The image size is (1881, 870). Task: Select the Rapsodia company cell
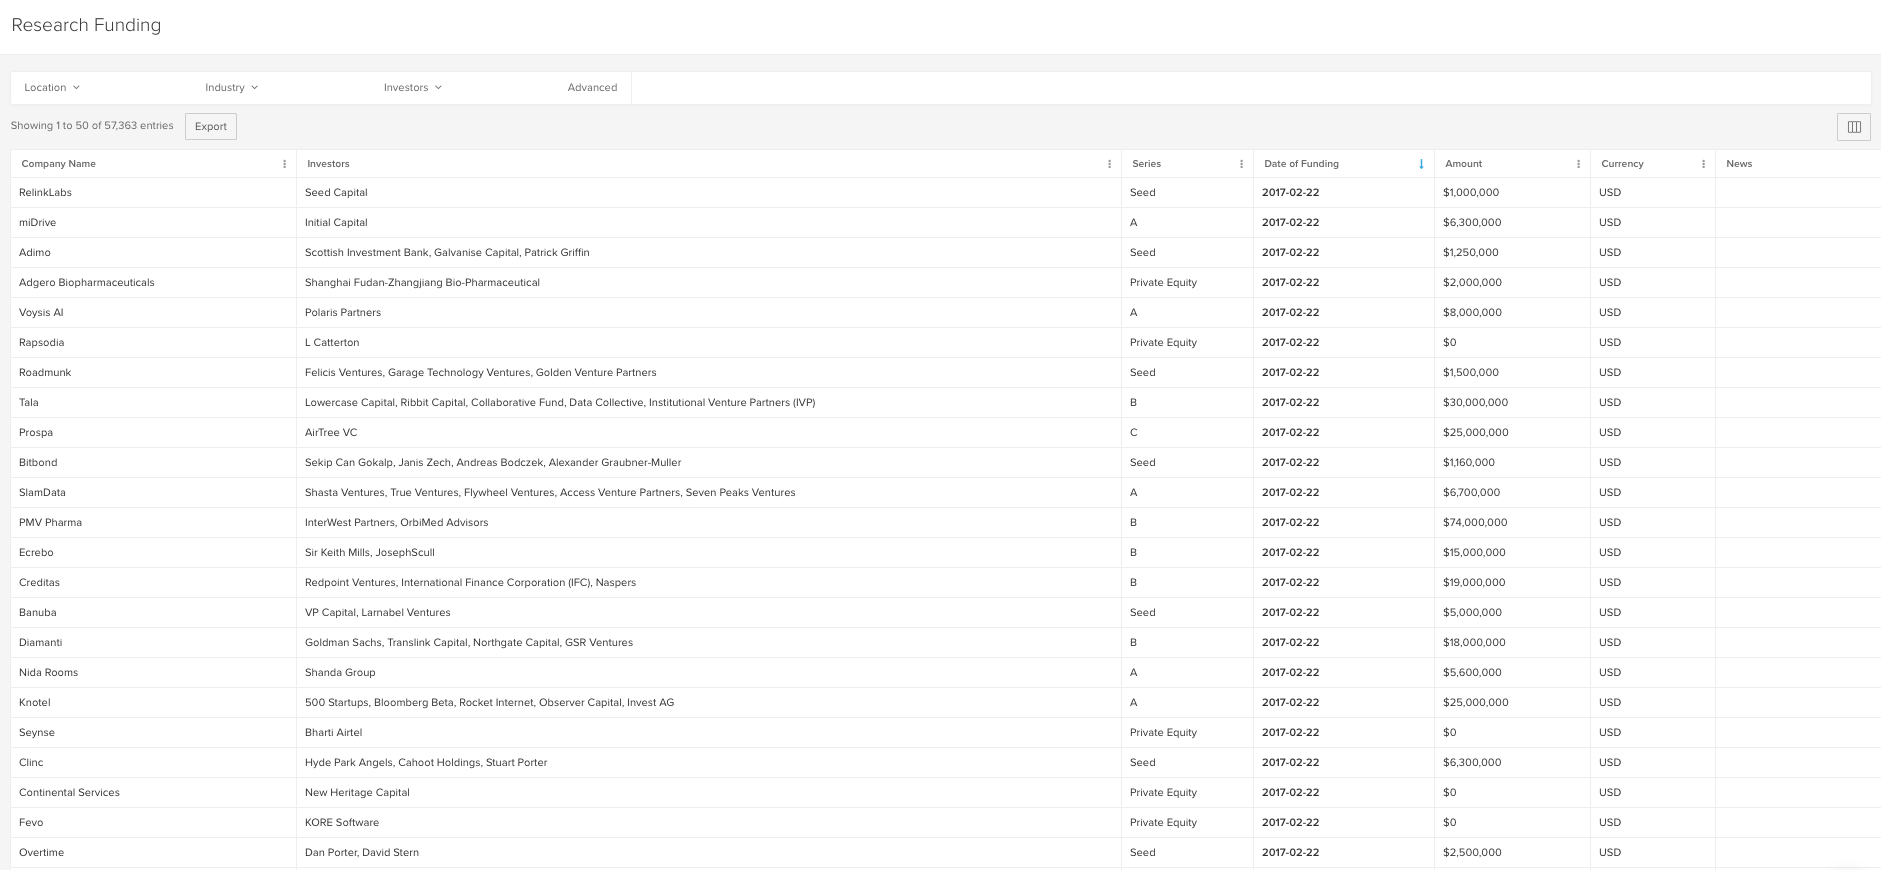click(154, 342)
